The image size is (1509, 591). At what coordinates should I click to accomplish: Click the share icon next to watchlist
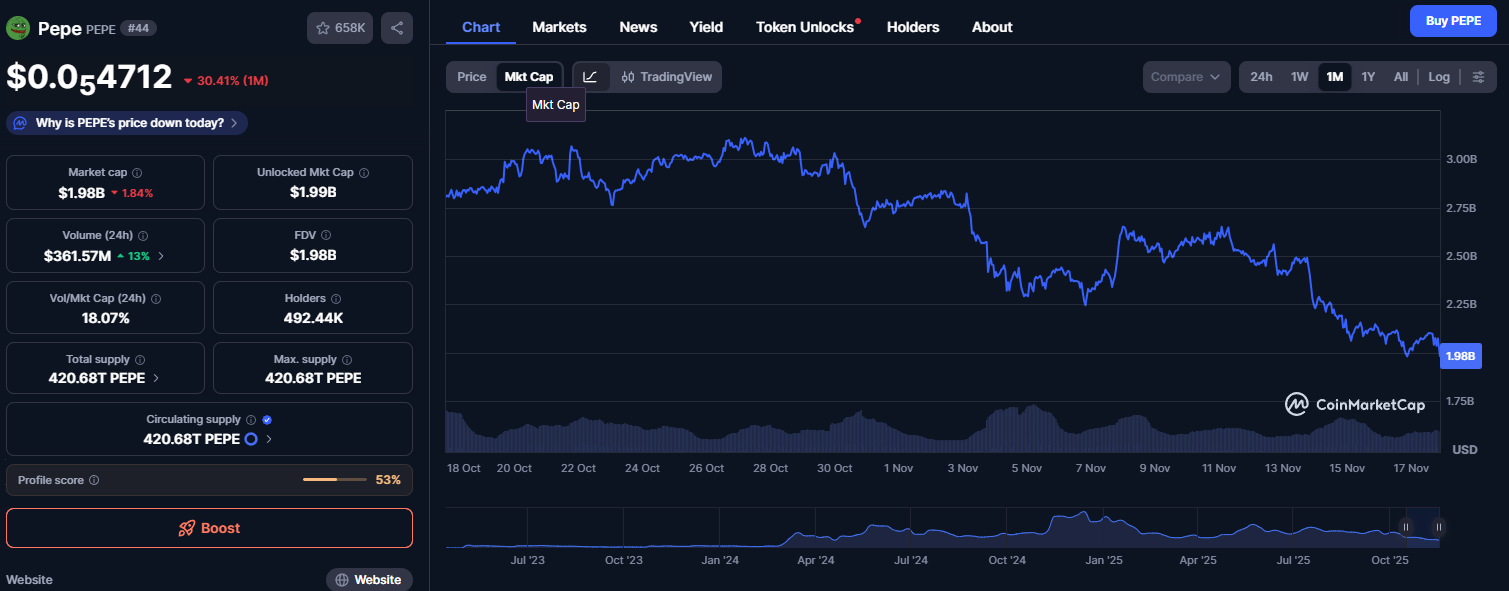click(x=397, y=28)
